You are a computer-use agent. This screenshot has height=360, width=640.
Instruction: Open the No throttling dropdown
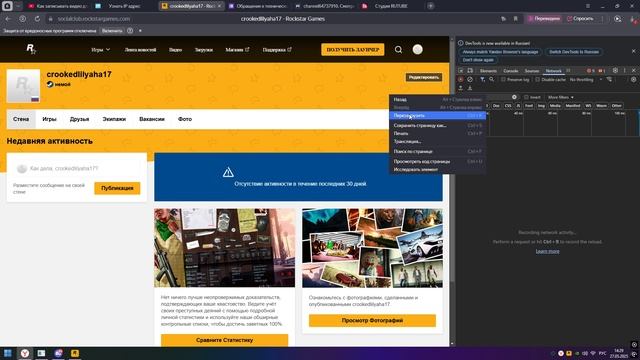586,80
